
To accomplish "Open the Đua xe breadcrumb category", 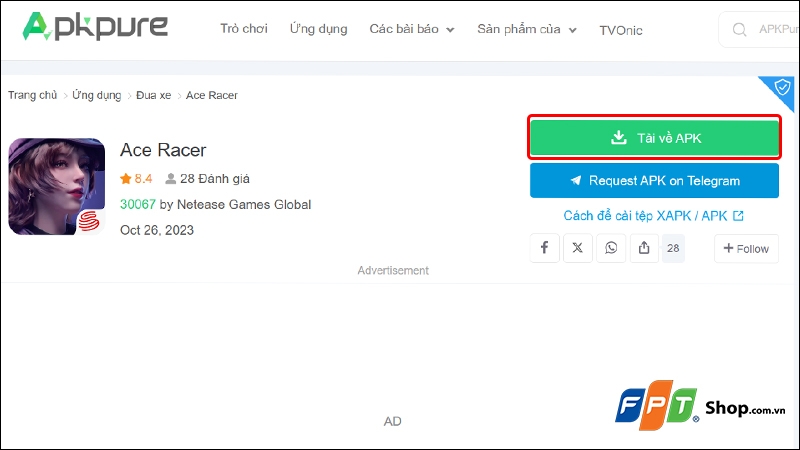I will (x=154, y=95).
